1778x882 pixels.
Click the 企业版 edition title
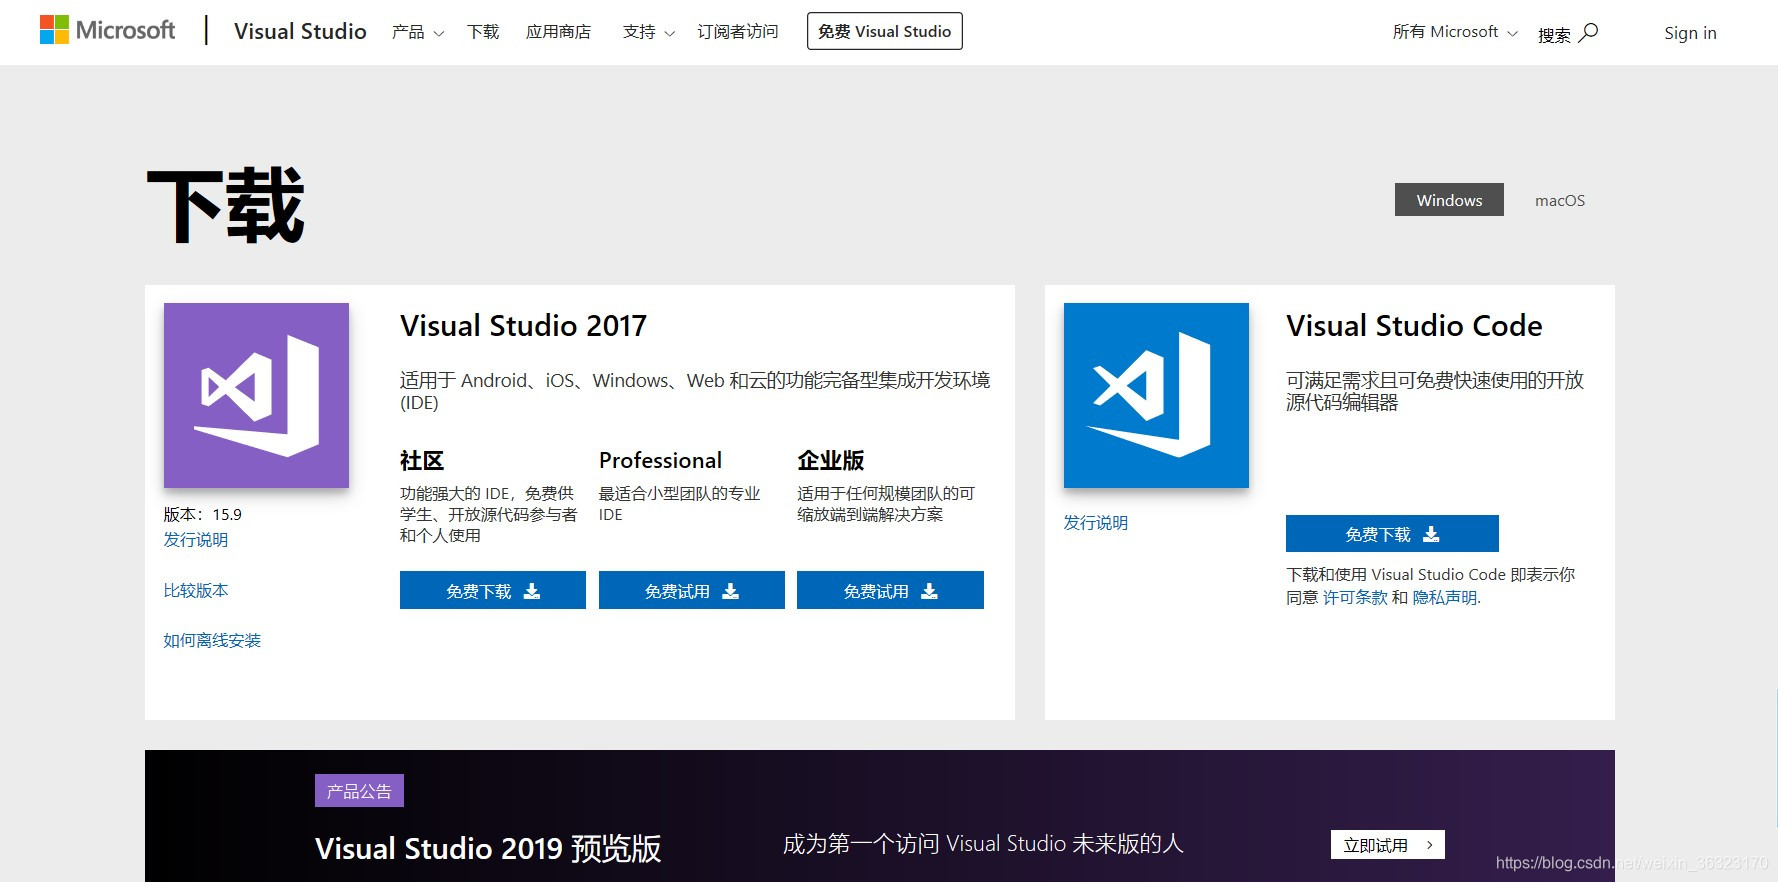[x=831, y=460]
